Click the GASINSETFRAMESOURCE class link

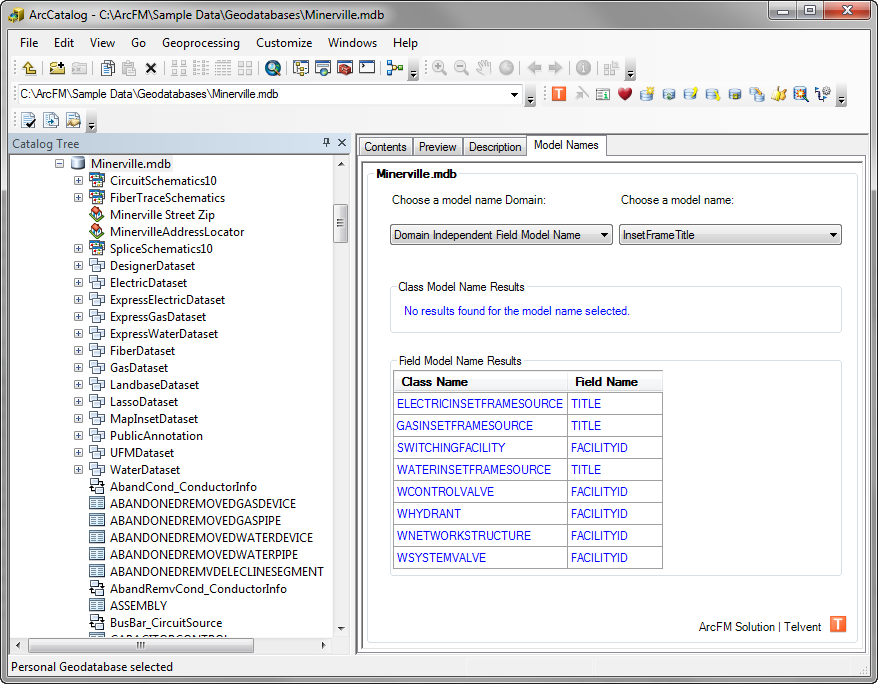[465, 425]
